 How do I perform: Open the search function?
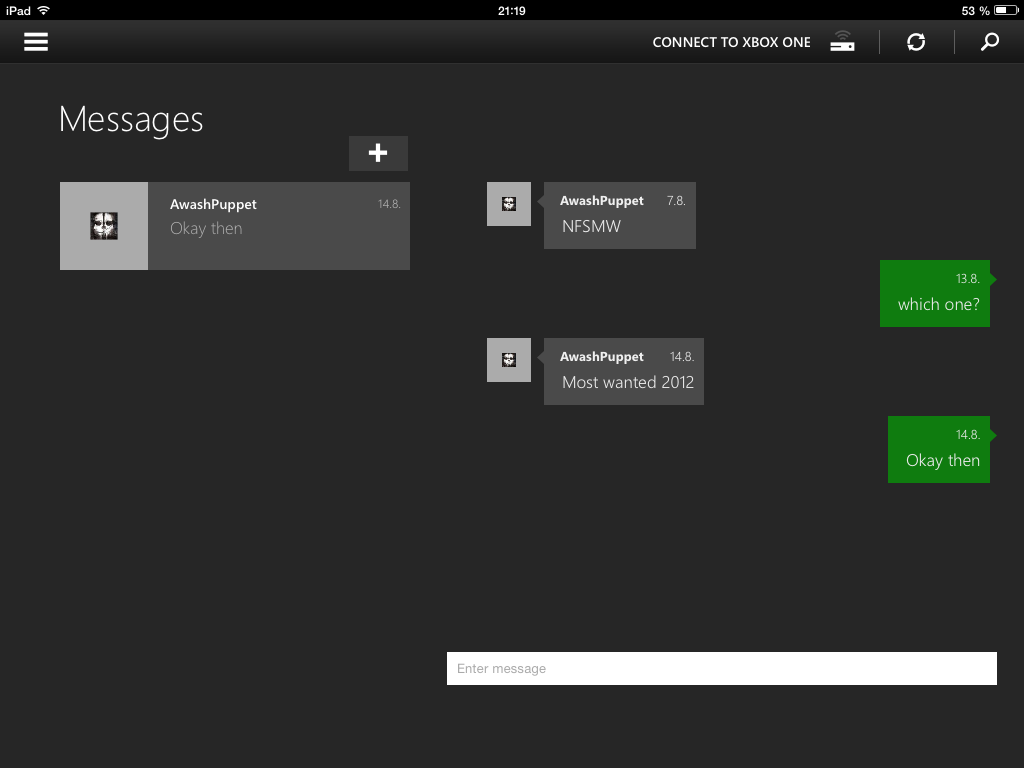(x=989, y=41)
